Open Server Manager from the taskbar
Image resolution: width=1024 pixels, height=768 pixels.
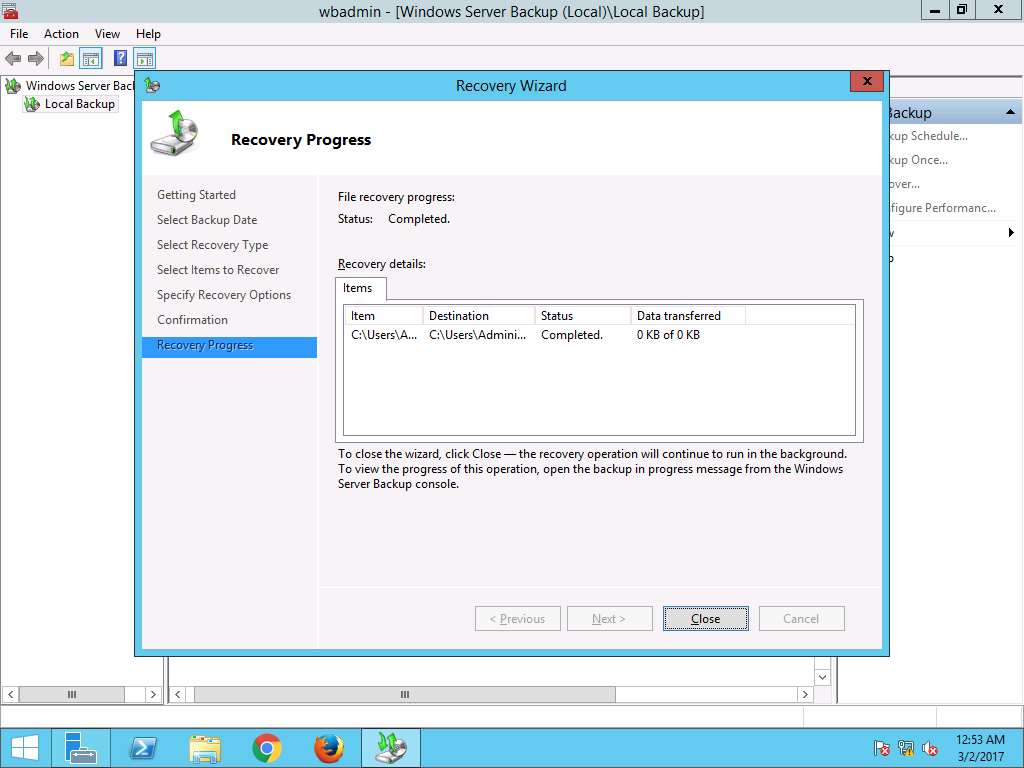pyautogui.click(x=81, y=748)
